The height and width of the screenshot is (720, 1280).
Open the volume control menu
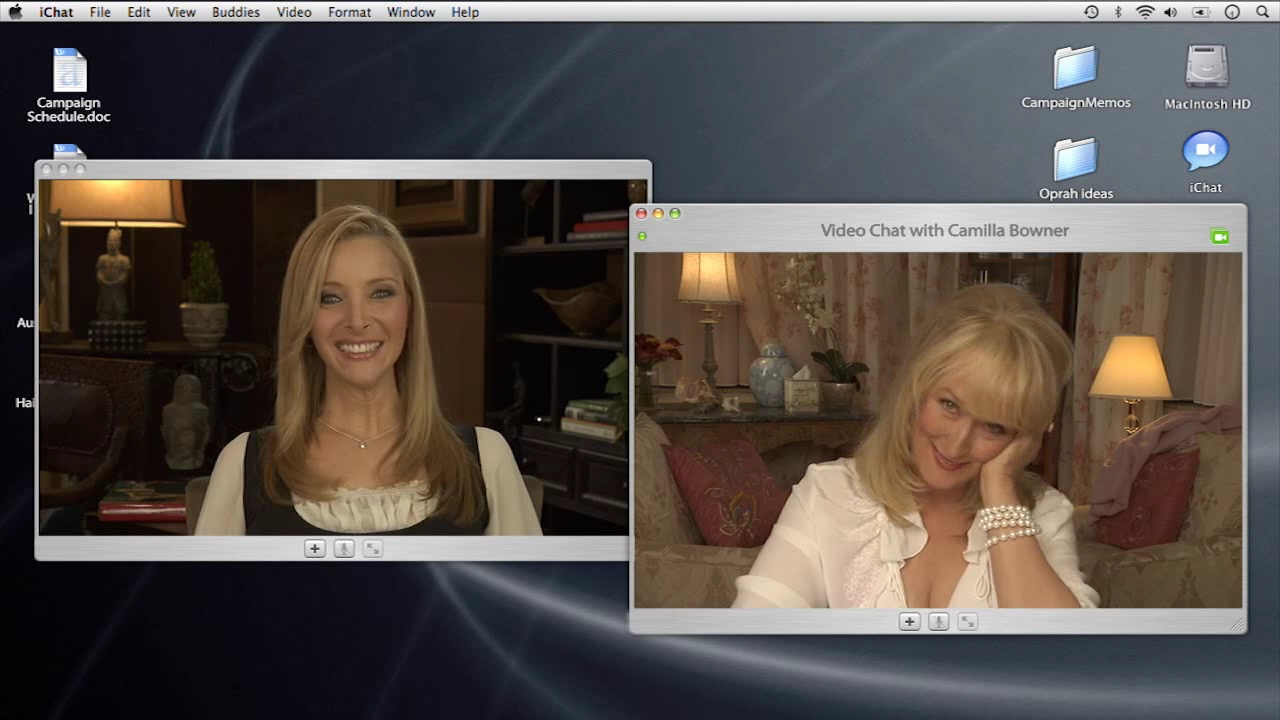tap(1171, 12)
